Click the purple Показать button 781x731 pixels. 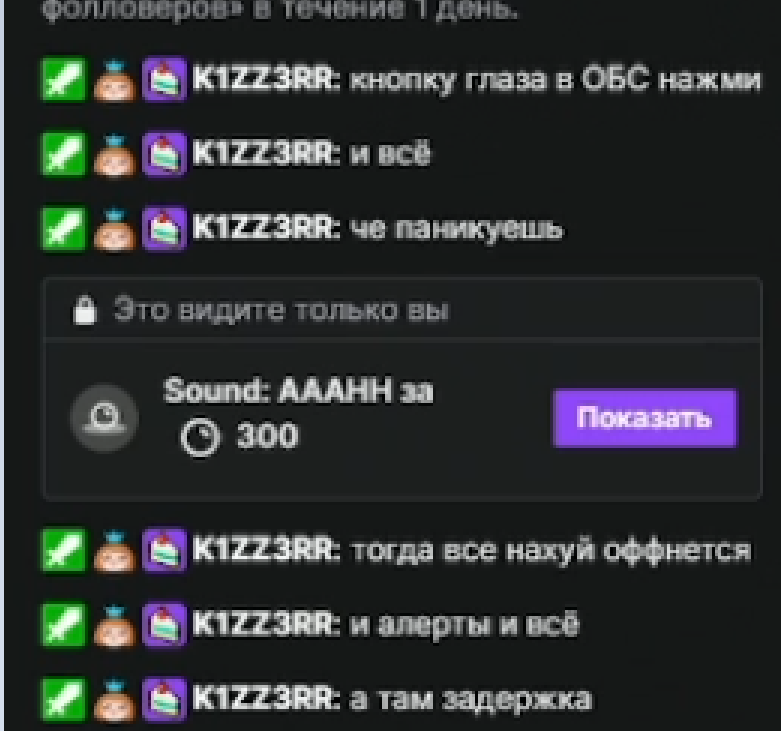click(645, 418)
